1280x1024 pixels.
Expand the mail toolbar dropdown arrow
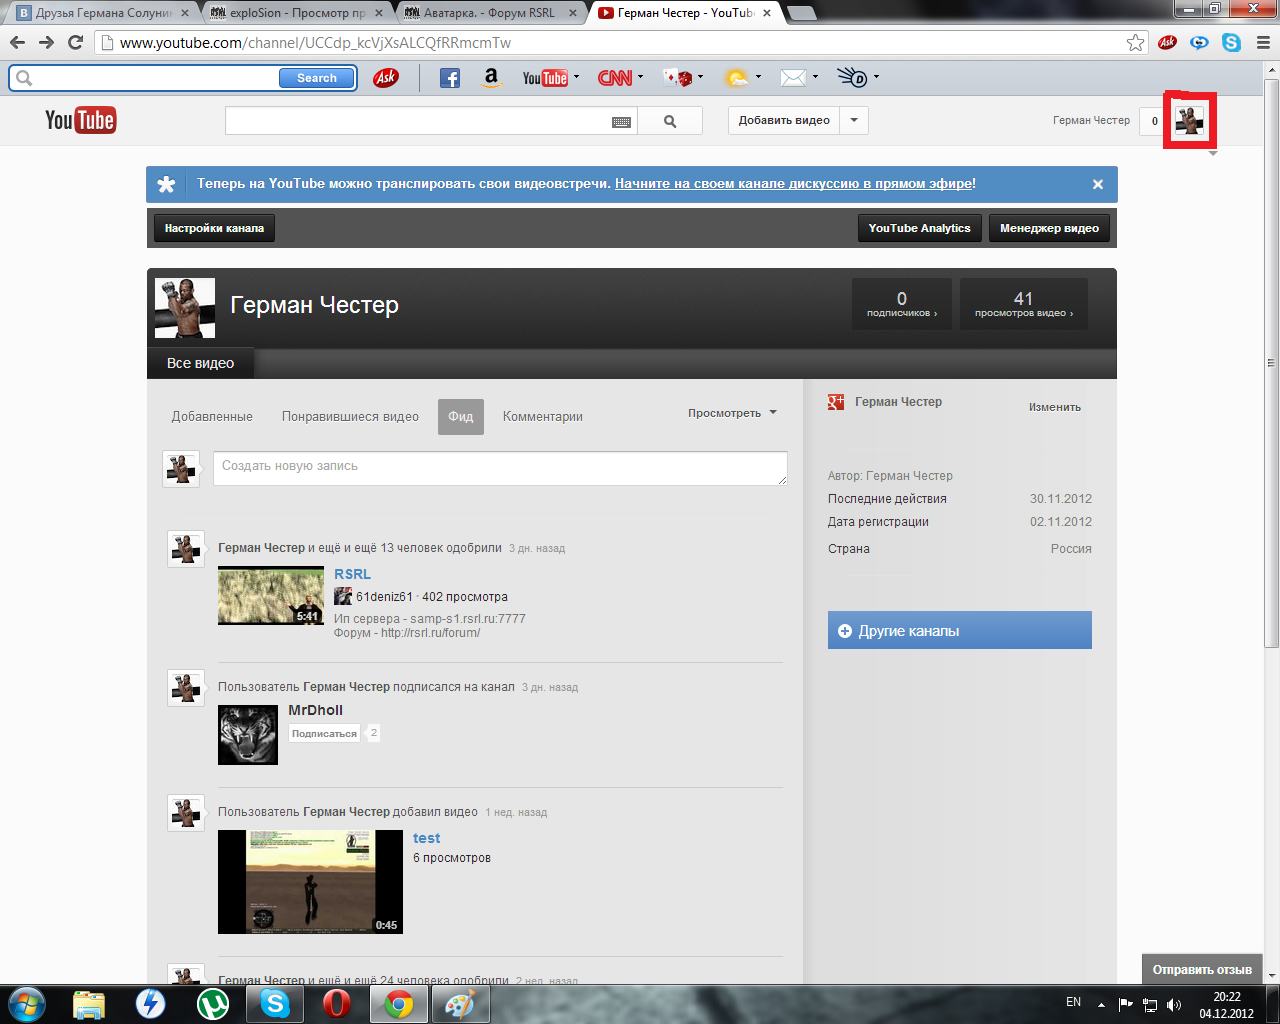(815, 77)
